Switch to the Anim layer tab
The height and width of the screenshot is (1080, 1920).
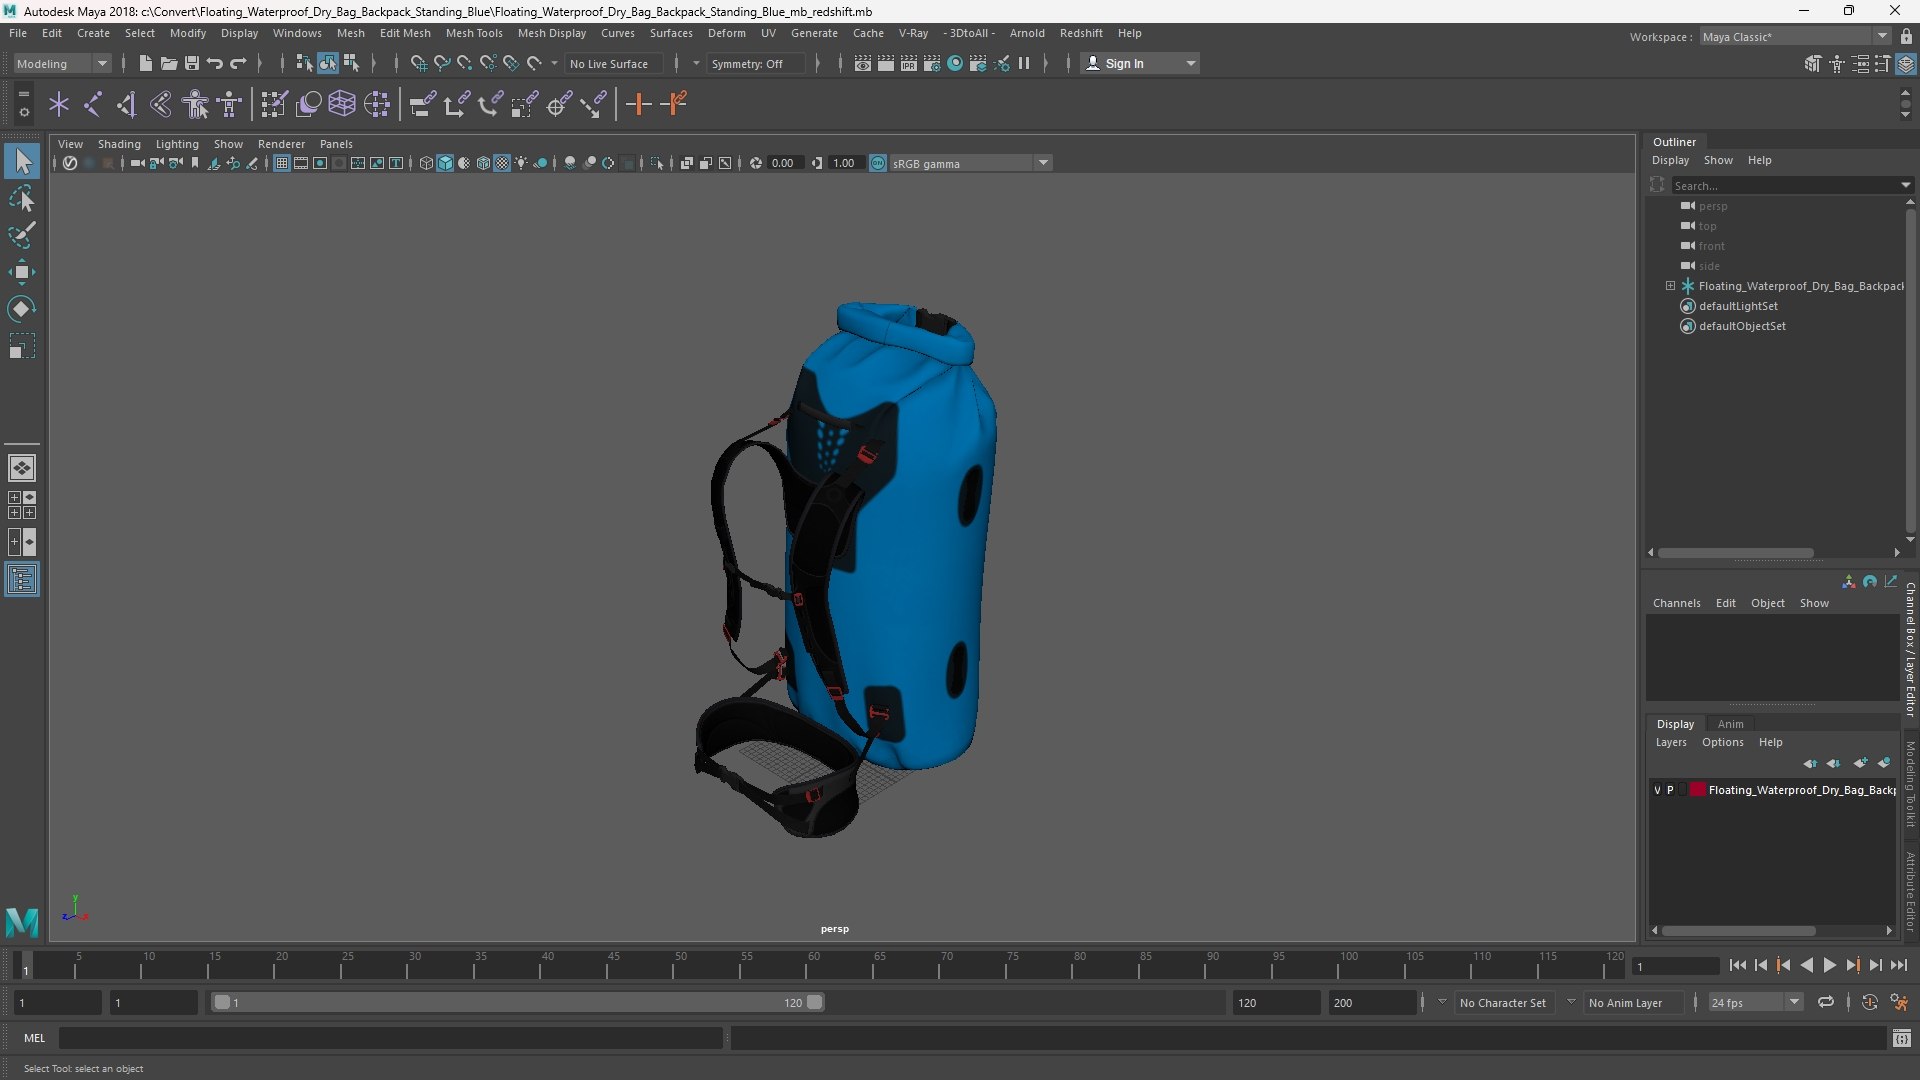(x=1730, y=724)
